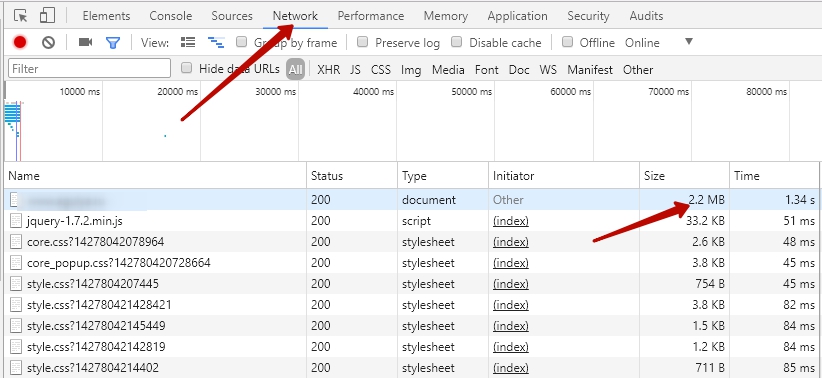Screen dimensions: 822x378
Task: Select the style.css?1427804214402 request
Action: (x=93, y=368)
